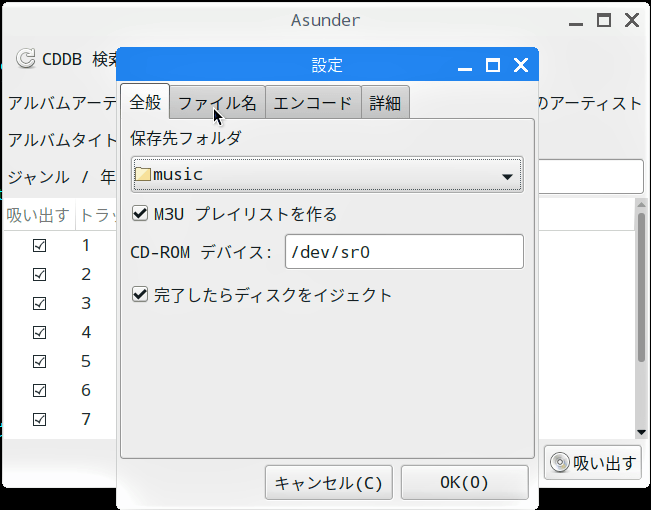651x510 pixels.
Task: Click the 保存先フォルダ label
Action: point(186,138)
